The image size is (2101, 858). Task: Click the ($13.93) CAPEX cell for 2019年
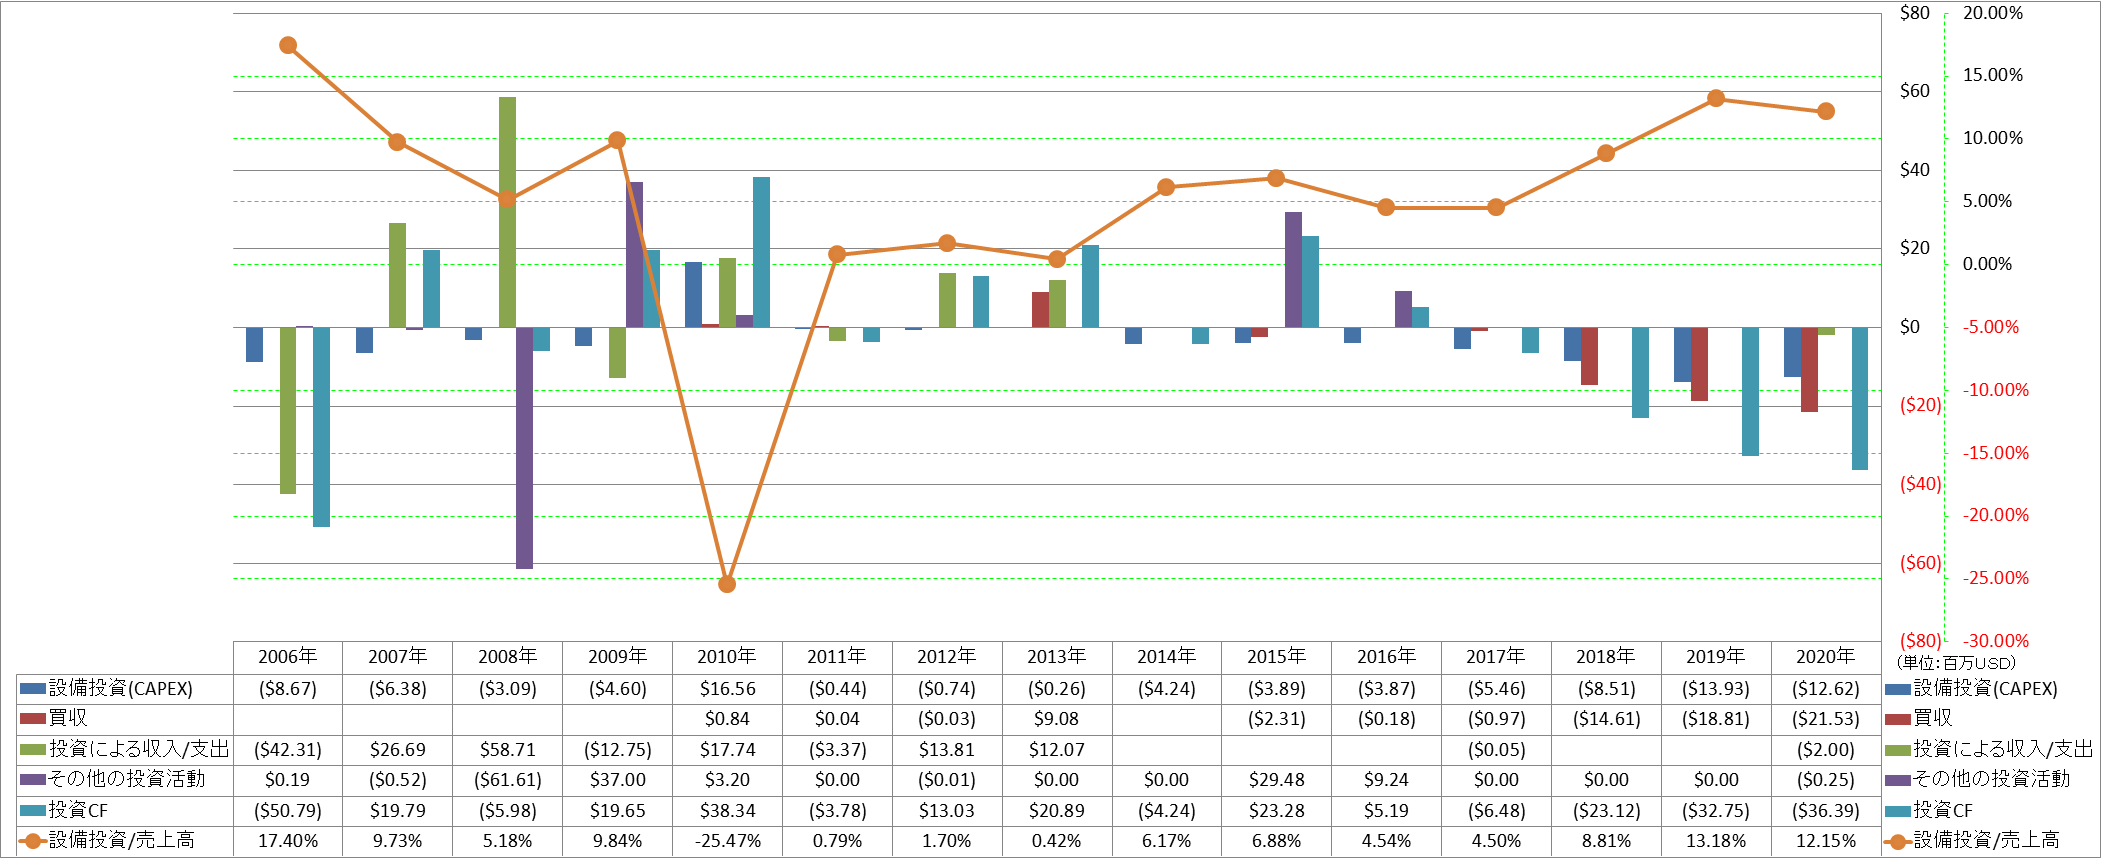click(x=1716, y=689)
